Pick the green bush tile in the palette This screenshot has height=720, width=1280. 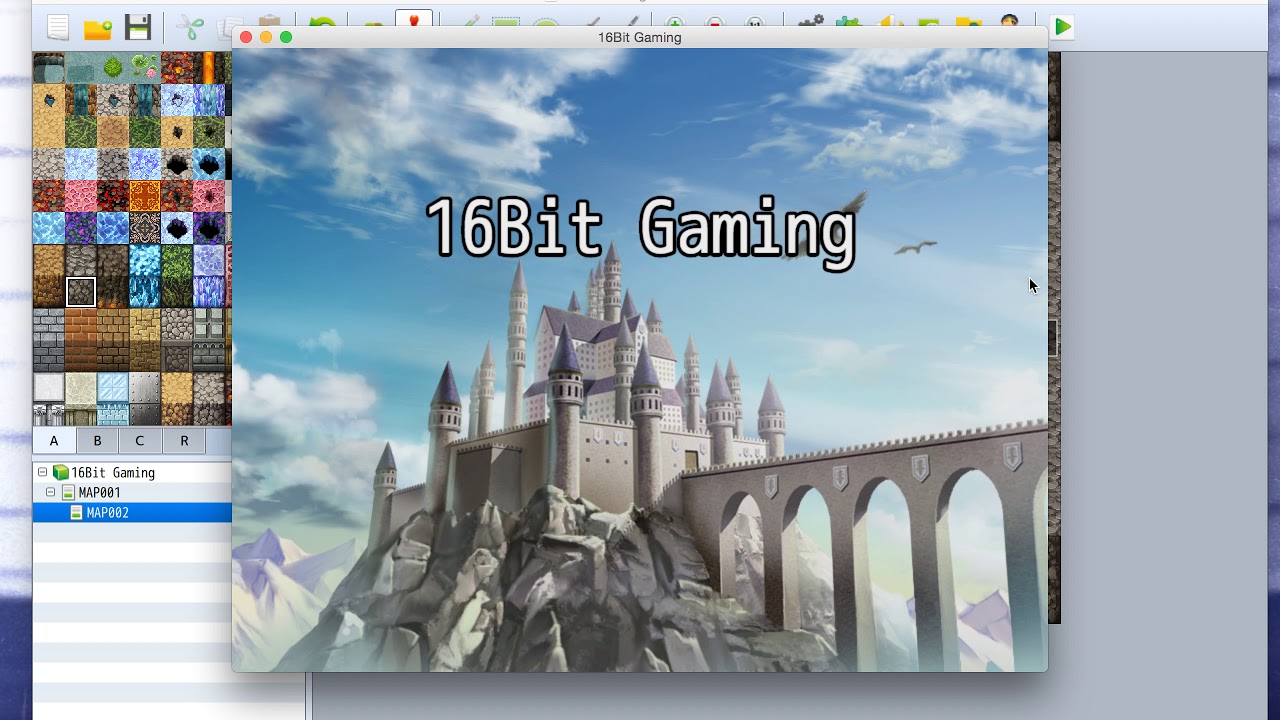113,68
